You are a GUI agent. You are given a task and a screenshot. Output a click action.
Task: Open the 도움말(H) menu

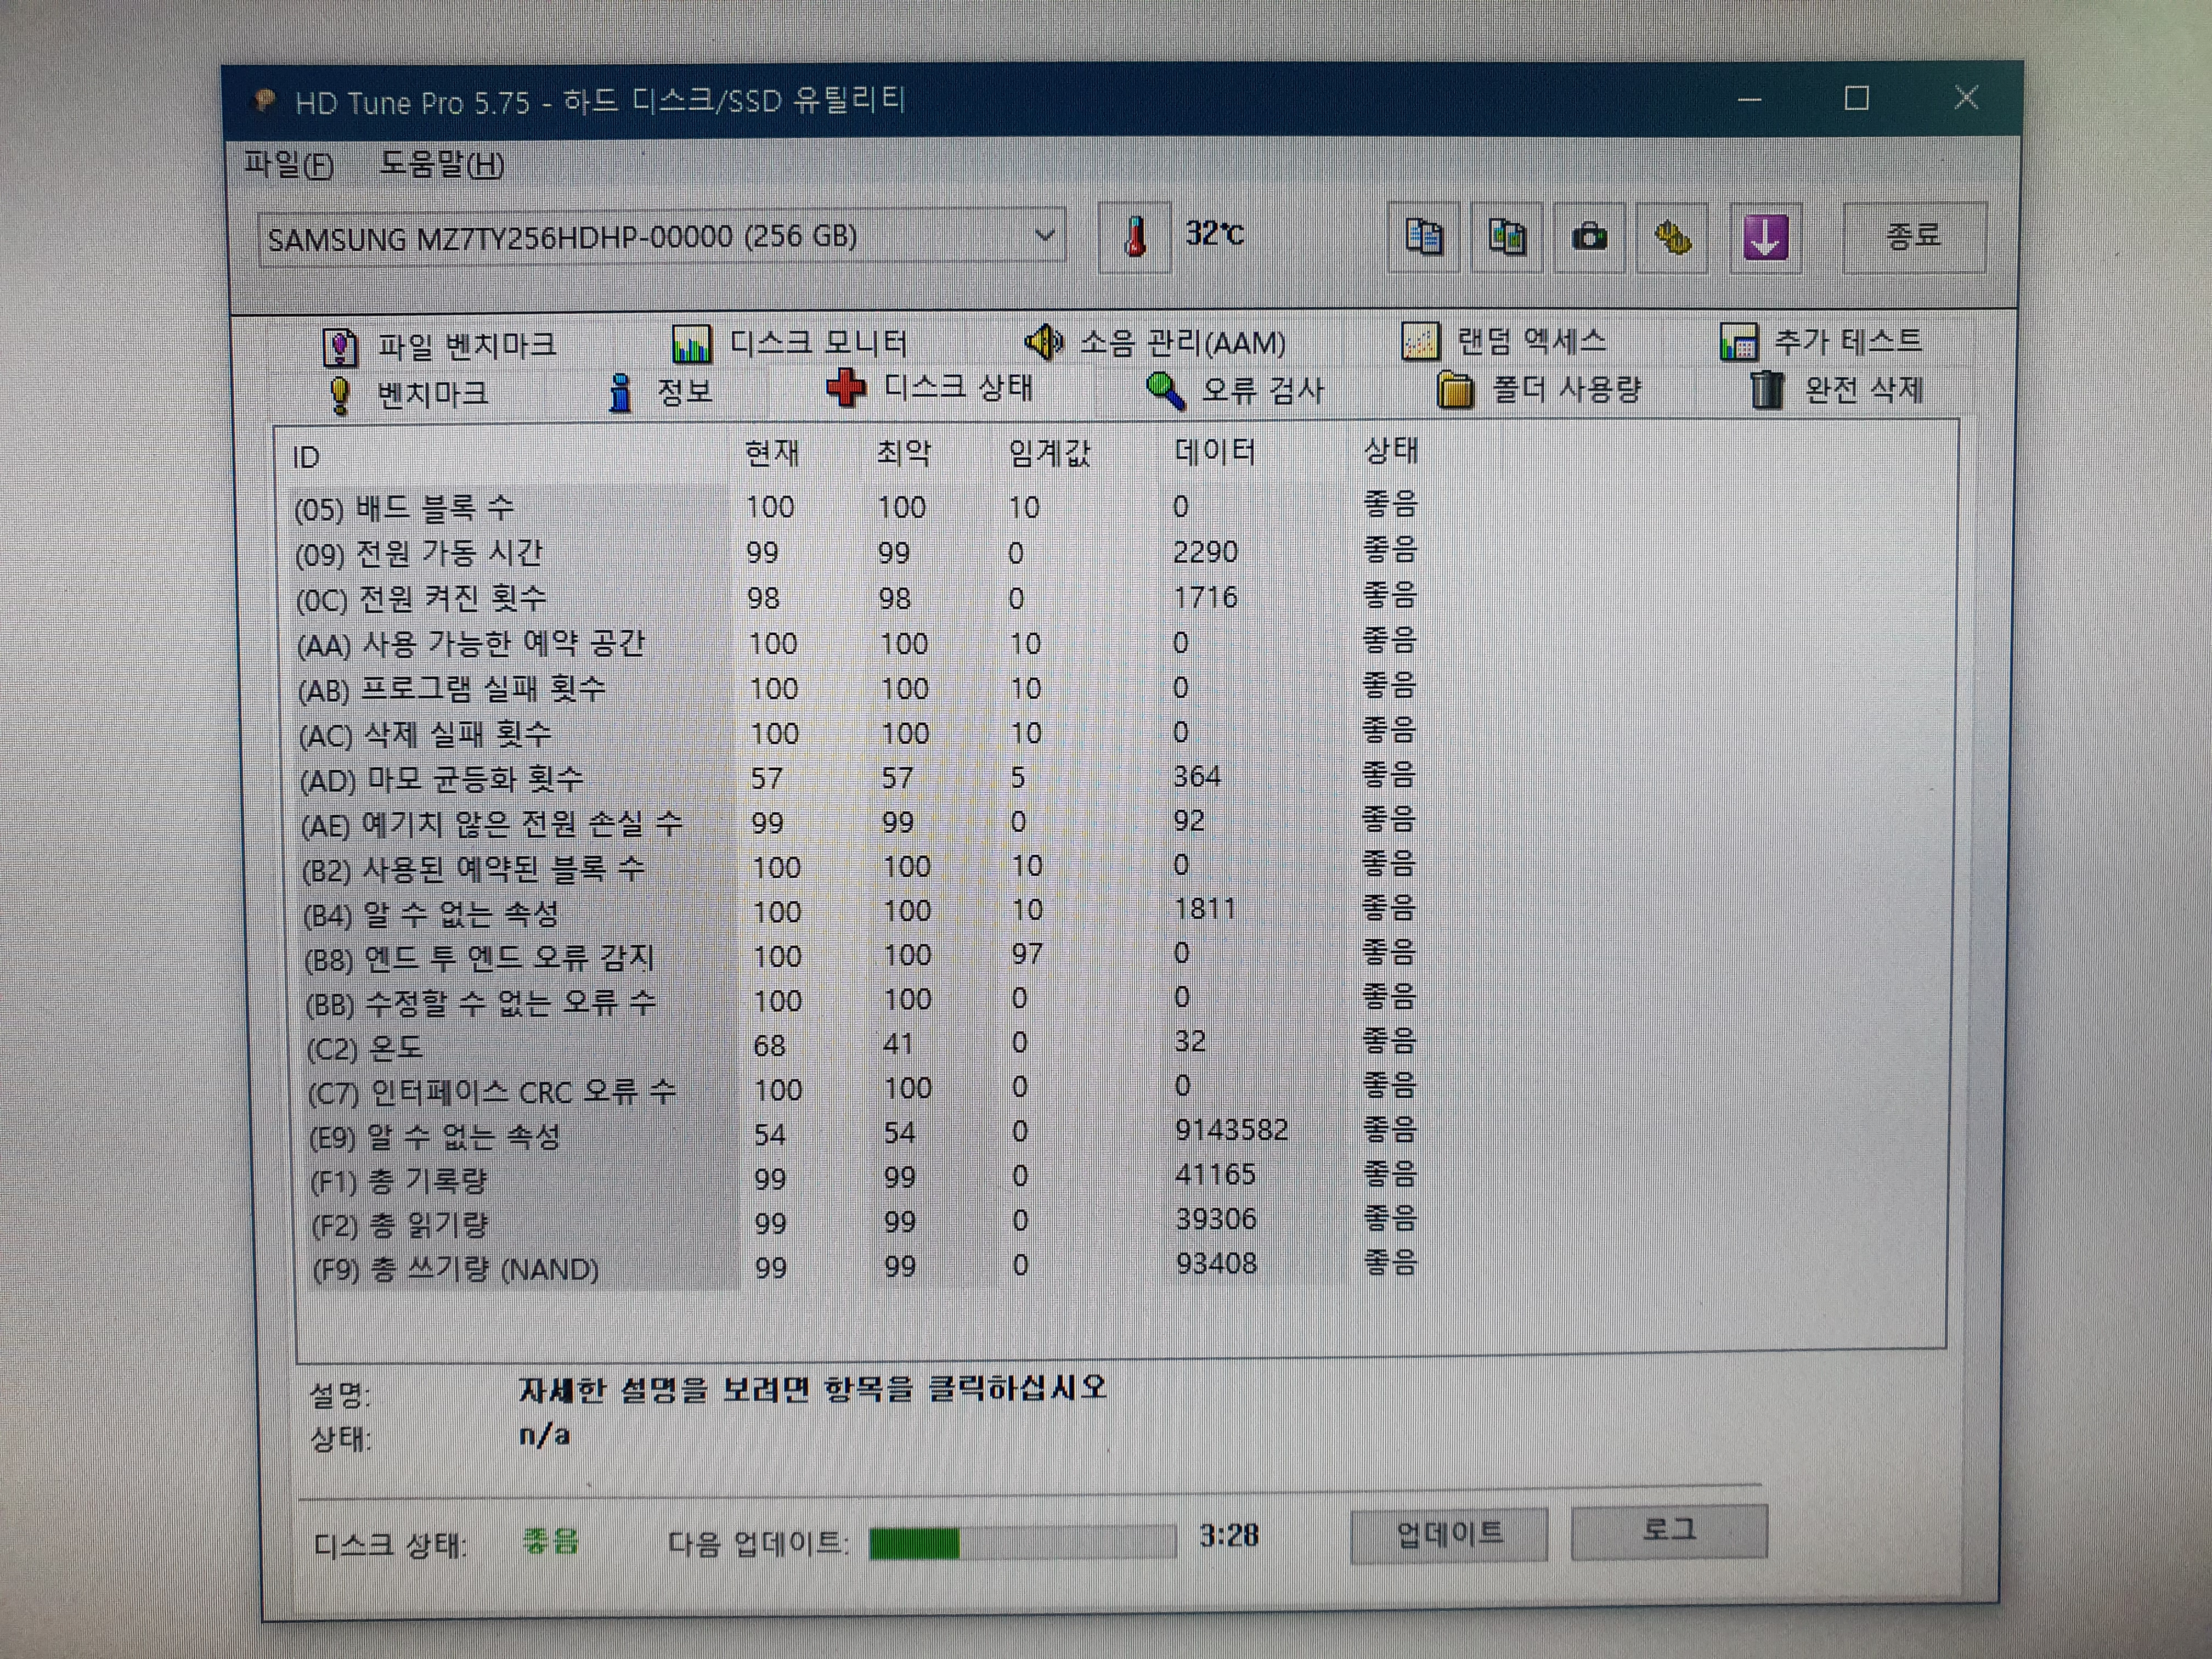(x=441, y=164)
